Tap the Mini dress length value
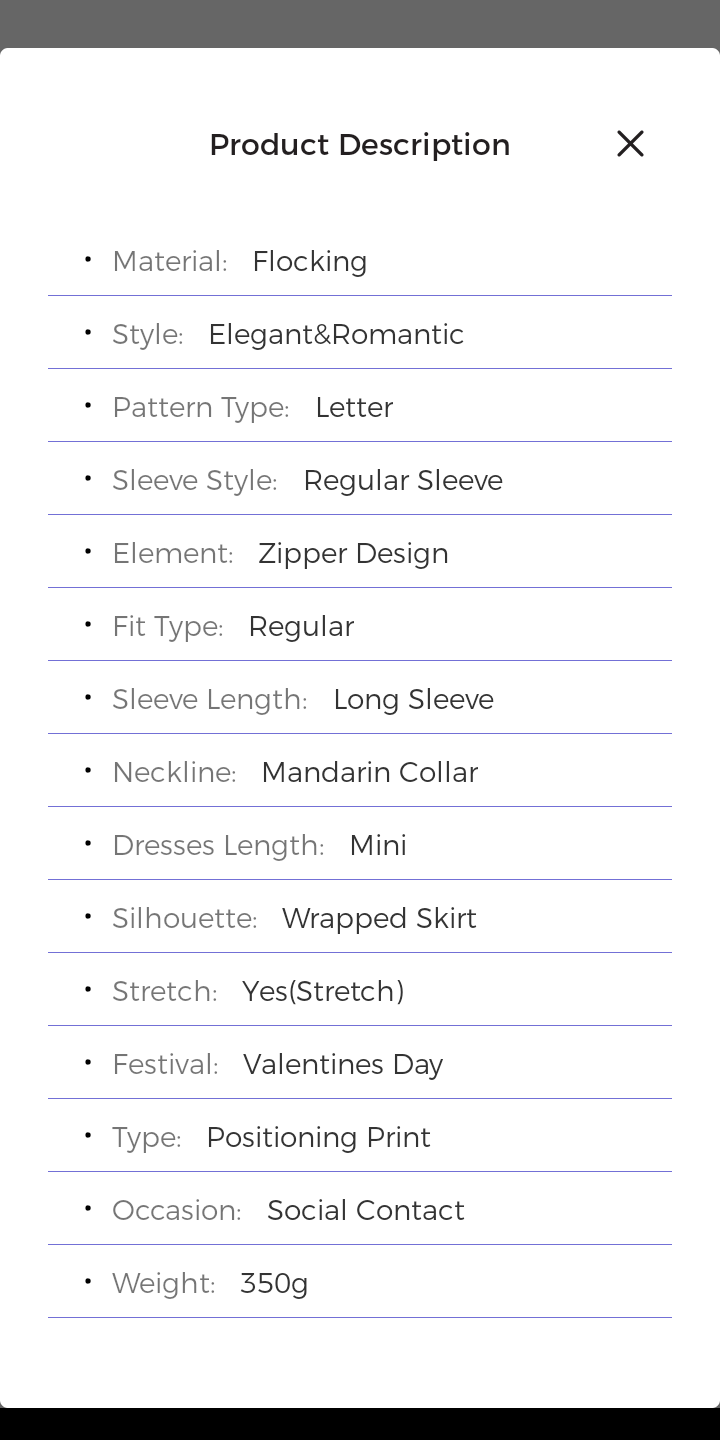This screenshot has width=720, height=1440. click(x=378, y=845)
